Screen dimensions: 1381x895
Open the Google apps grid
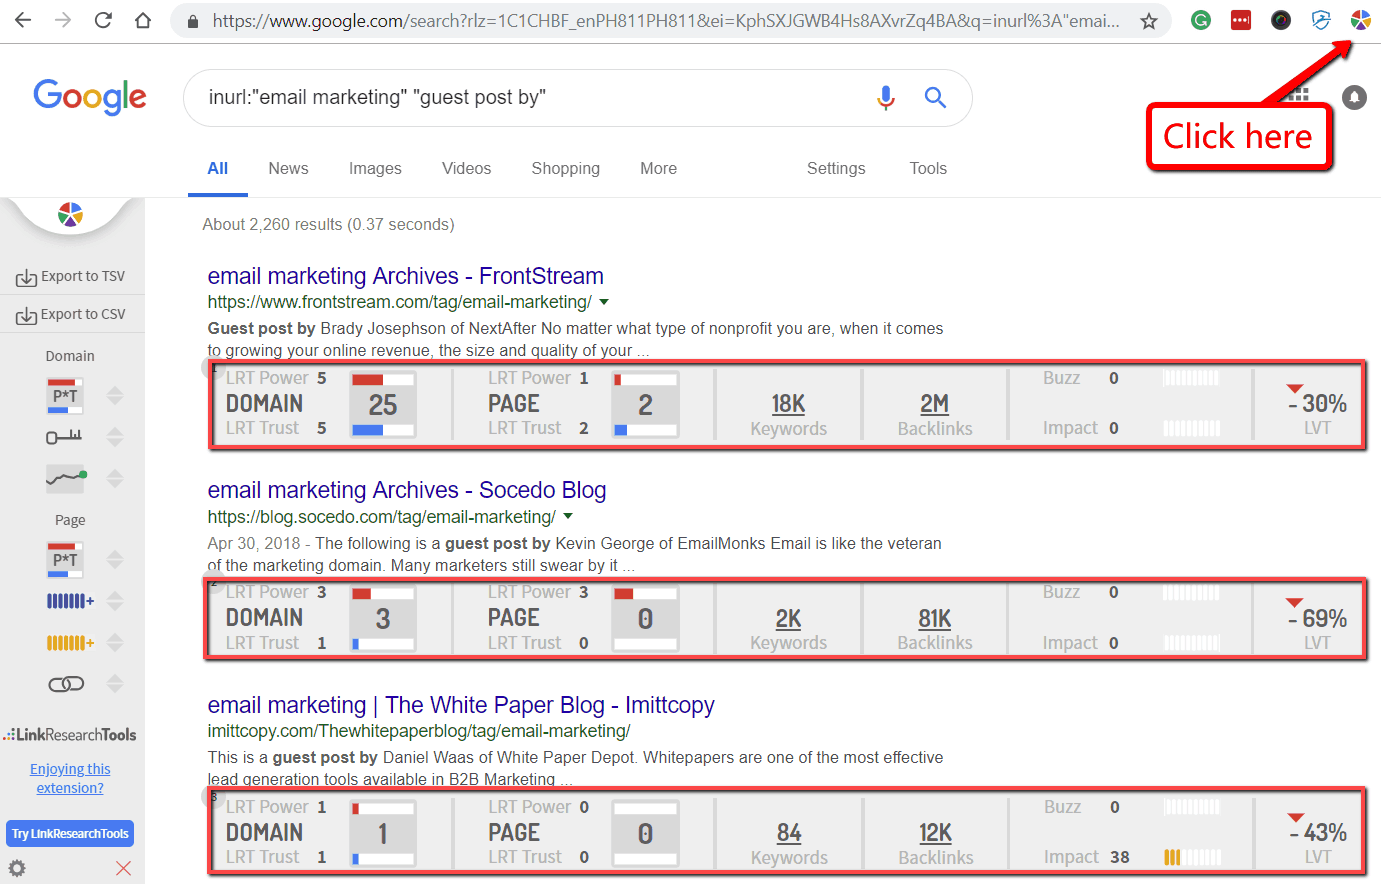[x=1297, y=96]
